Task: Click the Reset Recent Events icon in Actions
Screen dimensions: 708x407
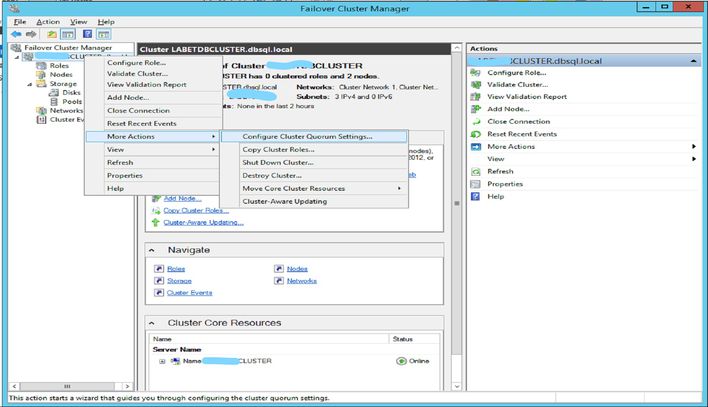Action: [475, 134]
